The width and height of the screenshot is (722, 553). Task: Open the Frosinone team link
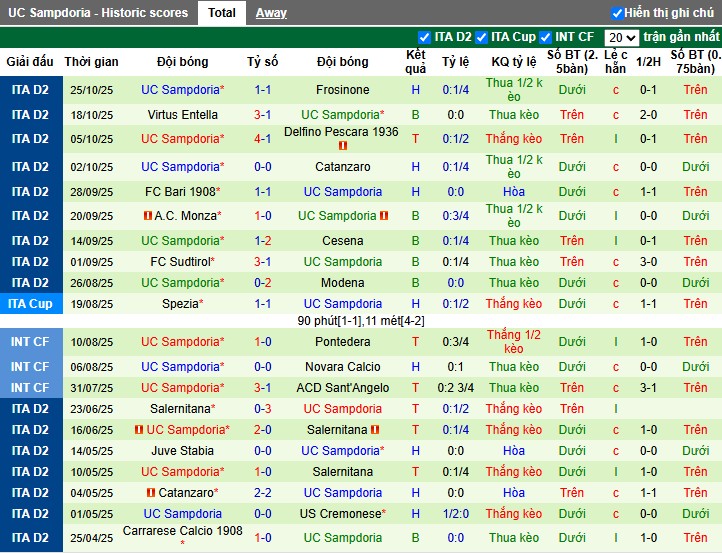[x=342, y=90]
